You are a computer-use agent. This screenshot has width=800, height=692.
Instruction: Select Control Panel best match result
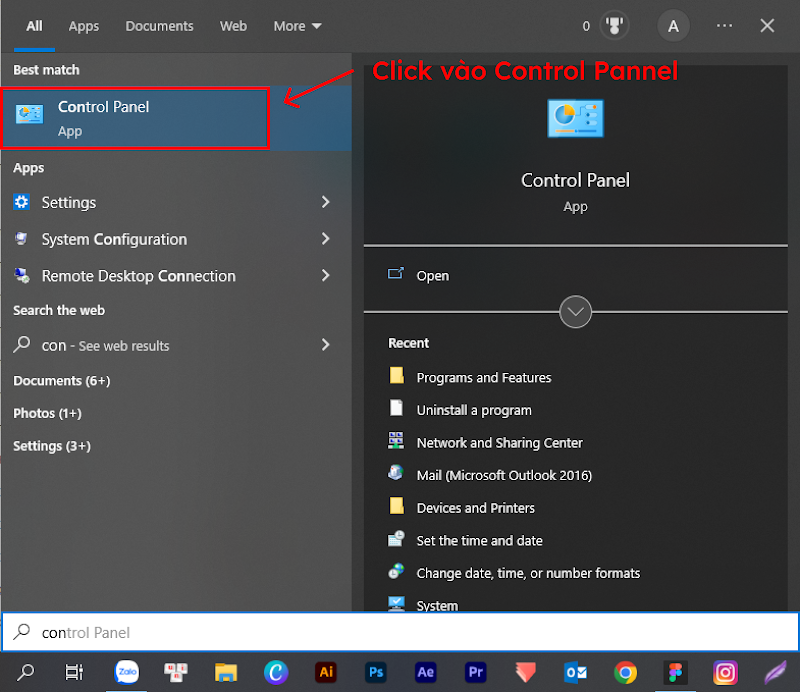click(136, 118)
